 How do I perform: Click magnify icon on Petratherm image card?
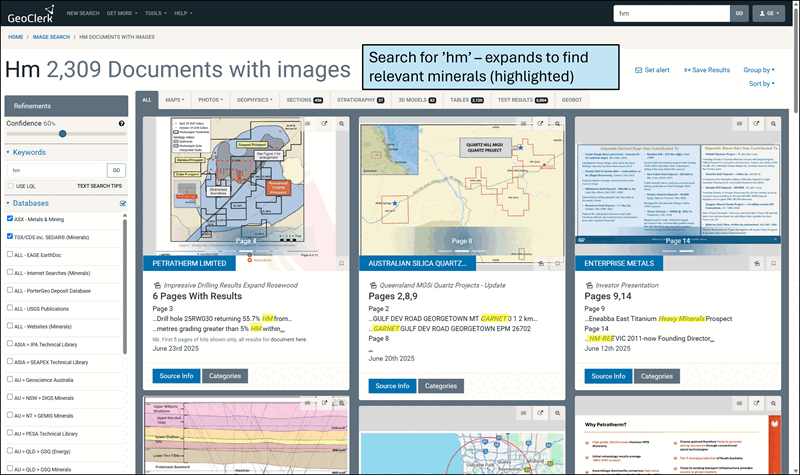341,124
